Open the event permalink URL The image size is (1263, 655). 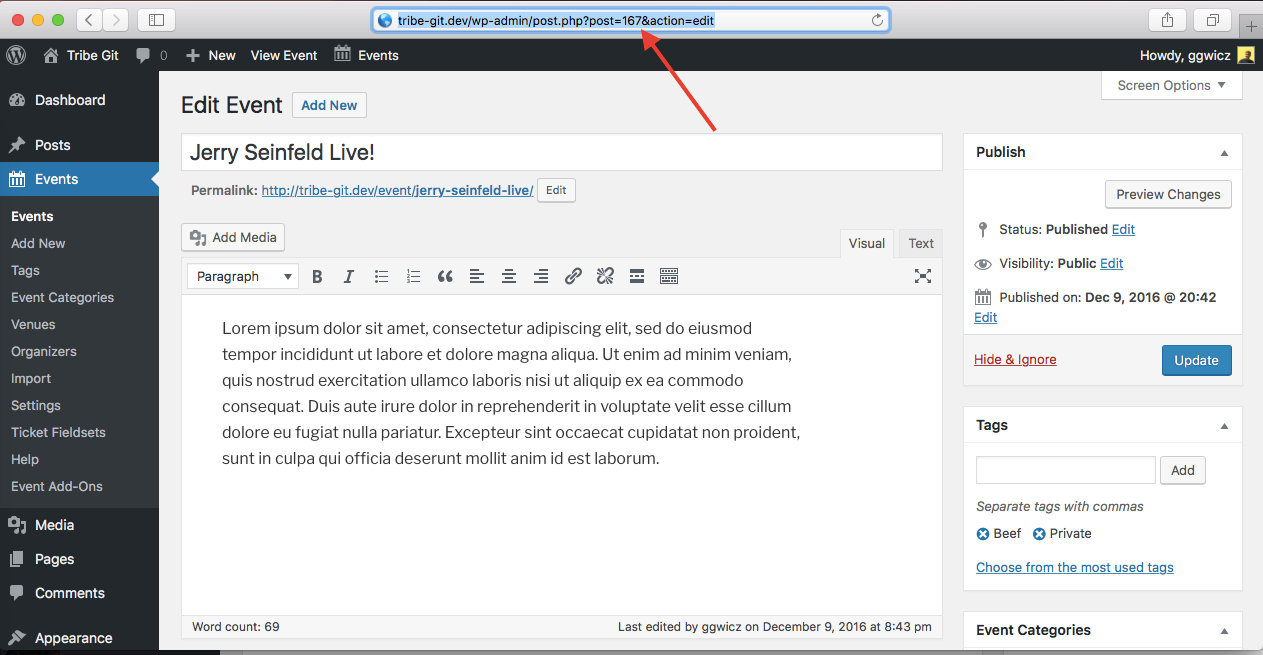click(397, 190)
